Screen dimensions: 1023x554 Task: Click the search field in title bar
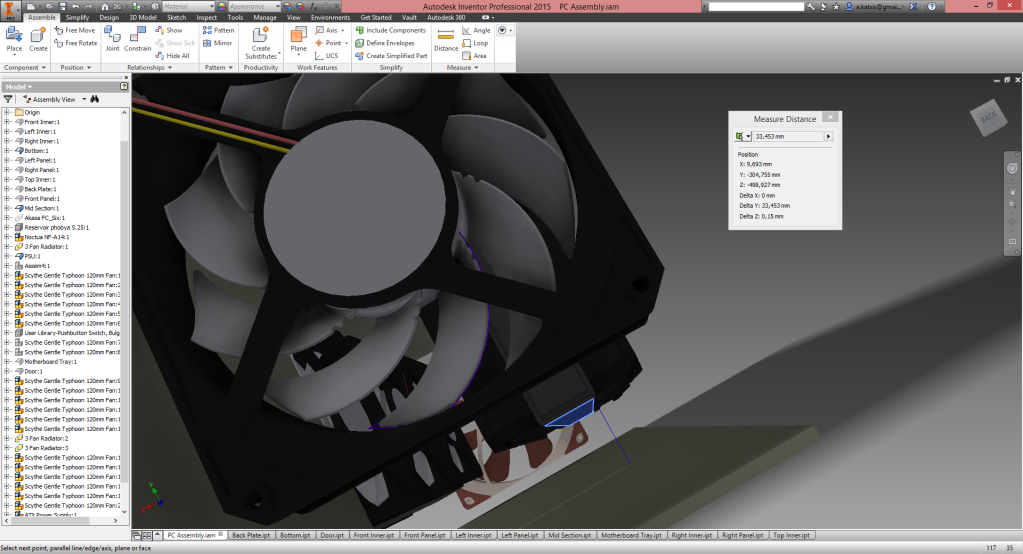pos(756,6)
